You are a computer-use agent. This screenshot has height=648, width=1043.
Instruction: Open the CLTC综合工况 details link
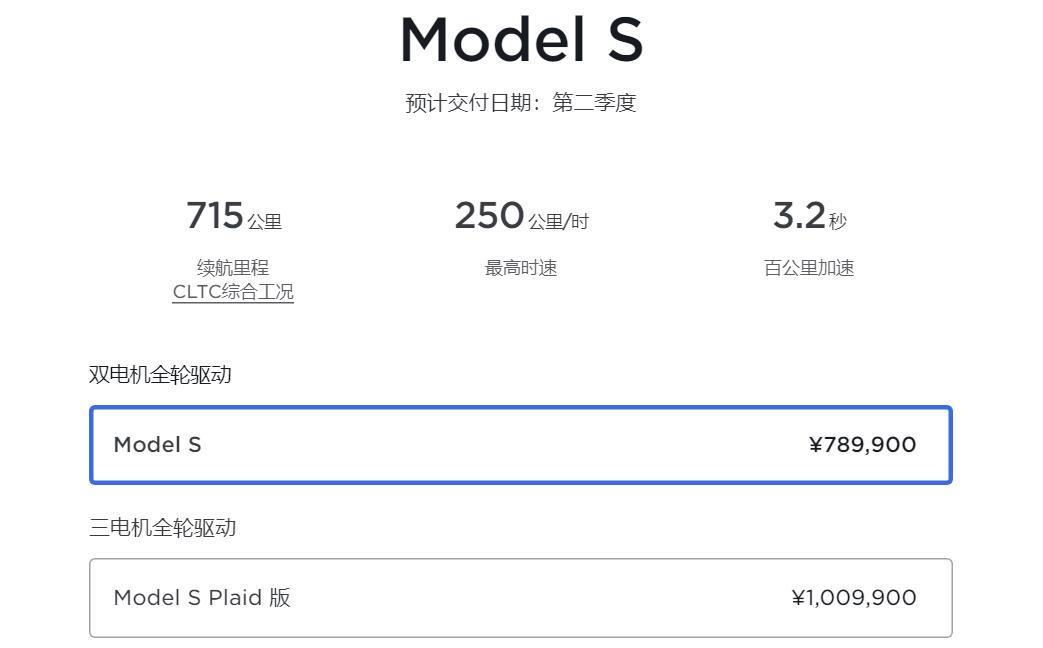[x=233, y=293]
